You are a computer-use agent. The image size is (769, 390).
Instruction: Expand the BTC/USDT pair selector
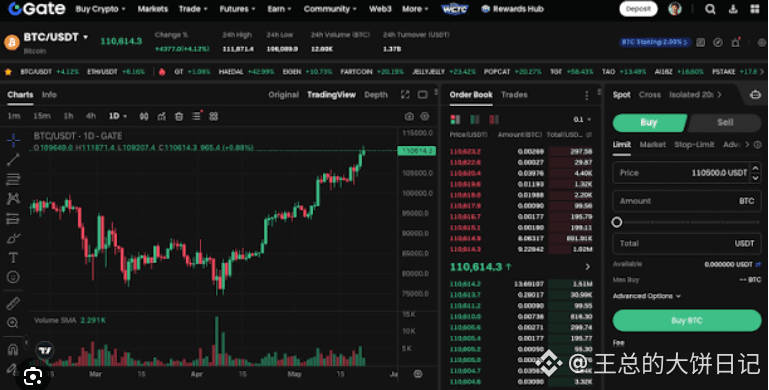click(x=85, y=37)
